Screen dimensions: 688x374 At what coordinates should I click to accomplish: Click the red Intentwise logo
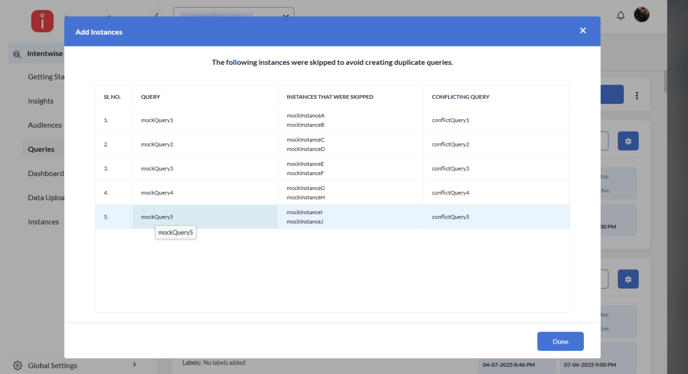point(42,21)
